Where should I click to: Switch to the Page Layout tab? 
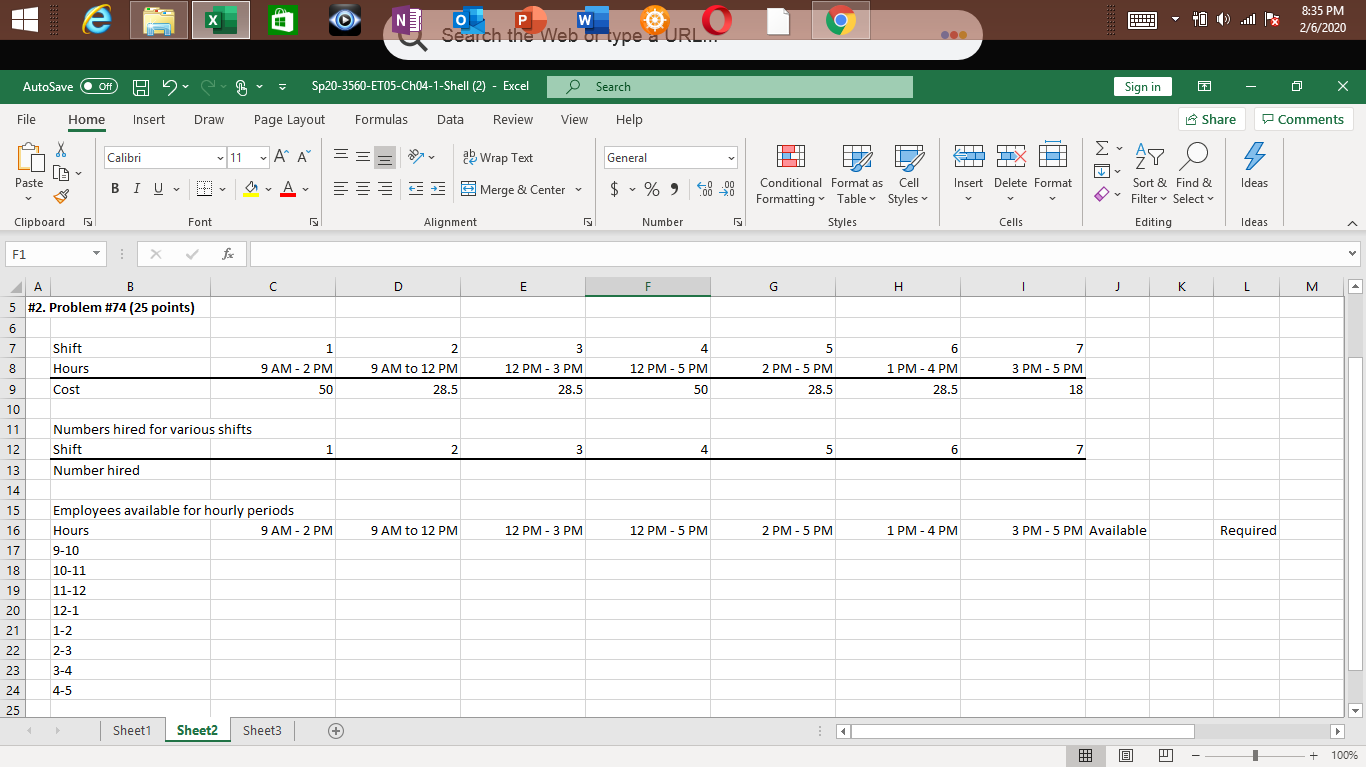289,119
